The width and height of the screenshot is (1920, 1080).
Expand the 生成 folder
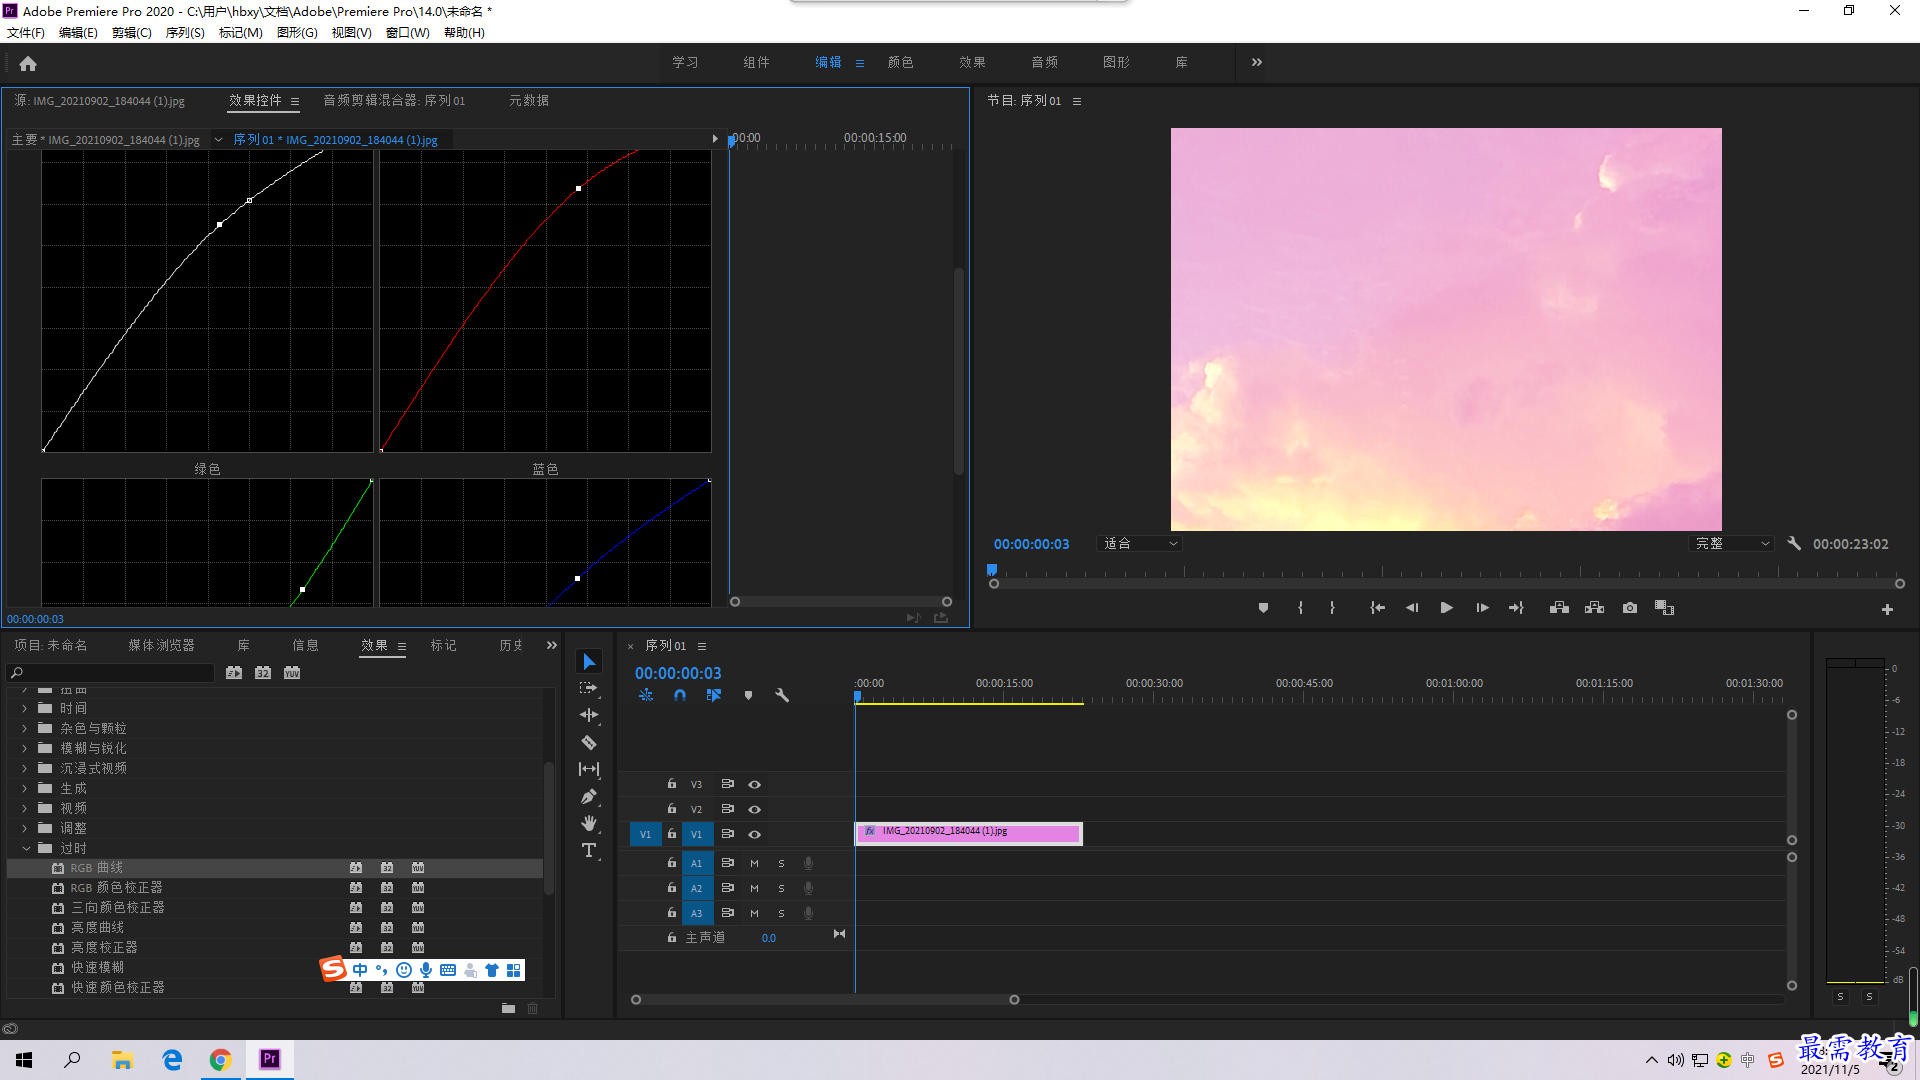coord(24,788)
